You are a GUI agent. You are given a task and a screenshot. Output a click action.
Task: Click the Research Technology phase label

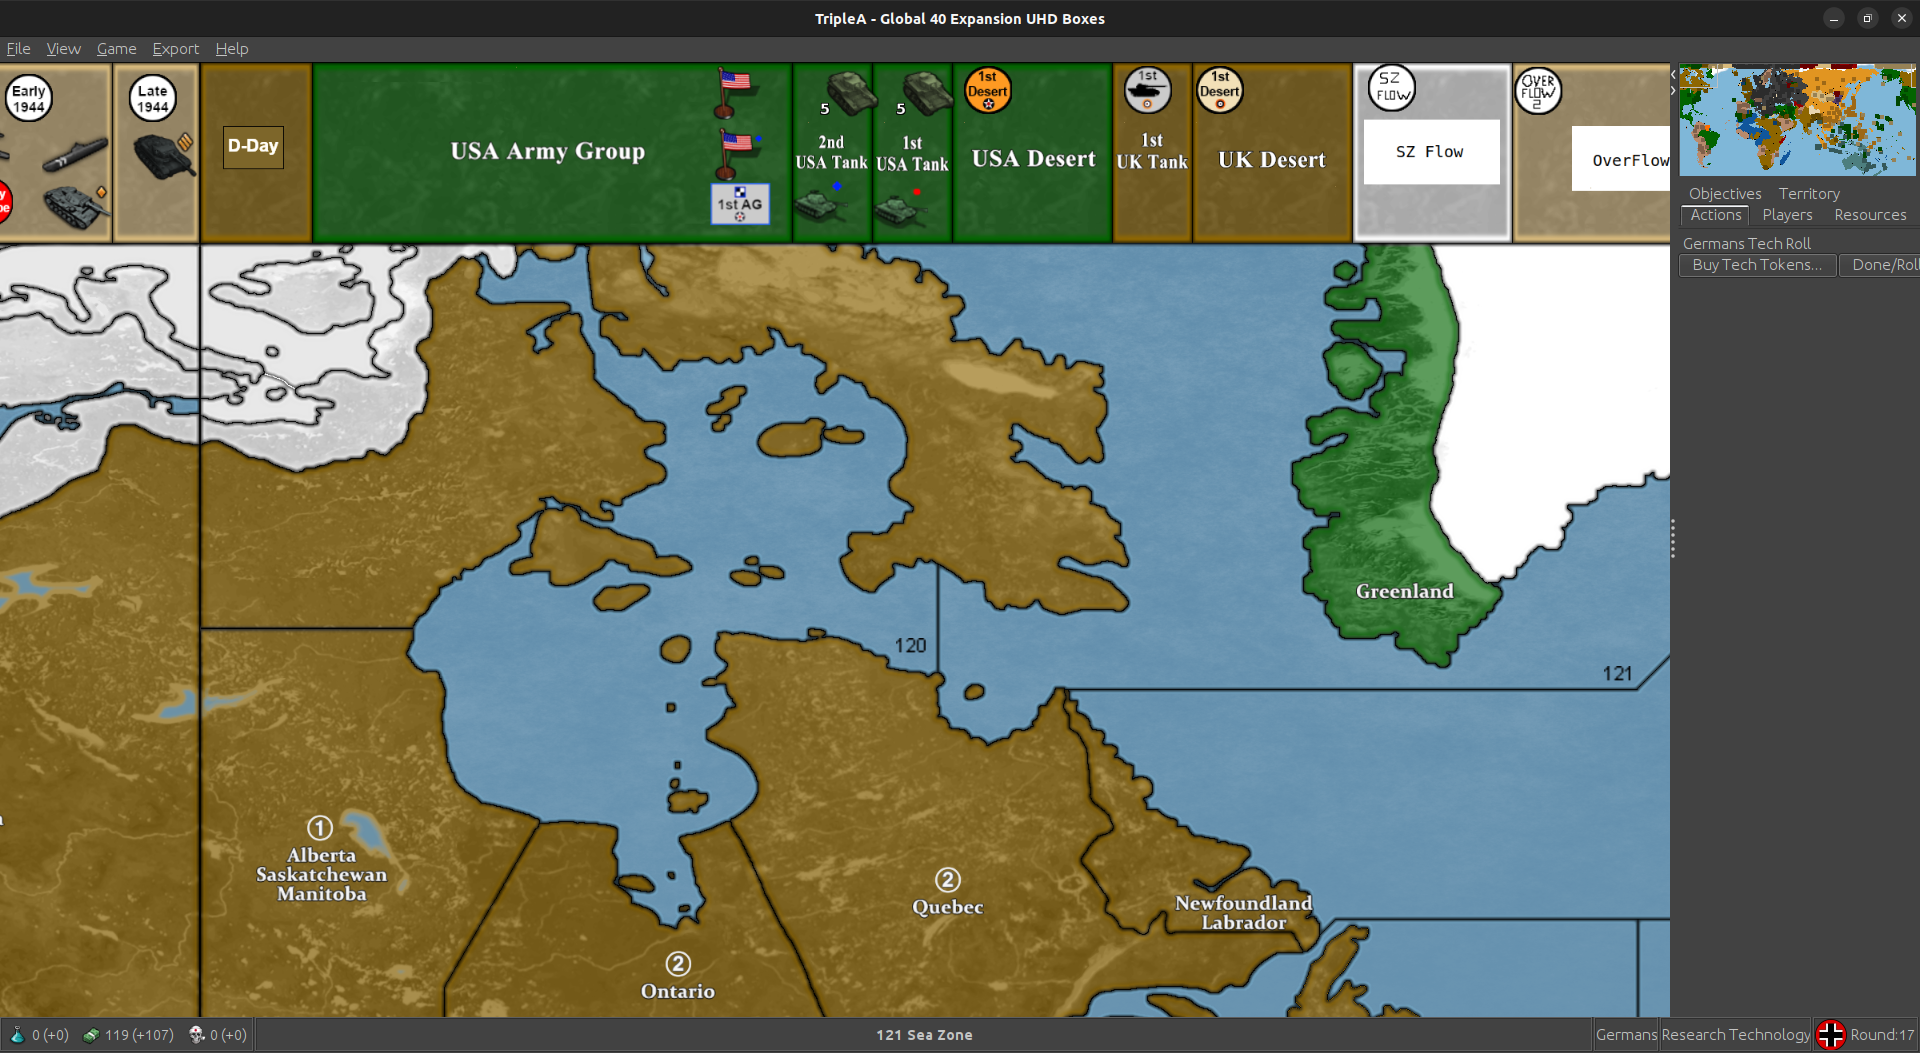pos(1735,1035)
